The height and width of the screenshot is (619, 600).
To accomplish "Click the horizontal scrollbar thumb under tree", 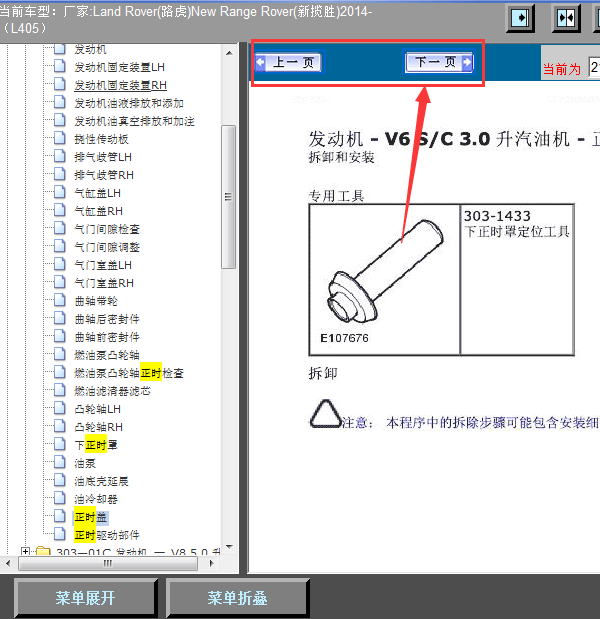I will pos(108,563).
